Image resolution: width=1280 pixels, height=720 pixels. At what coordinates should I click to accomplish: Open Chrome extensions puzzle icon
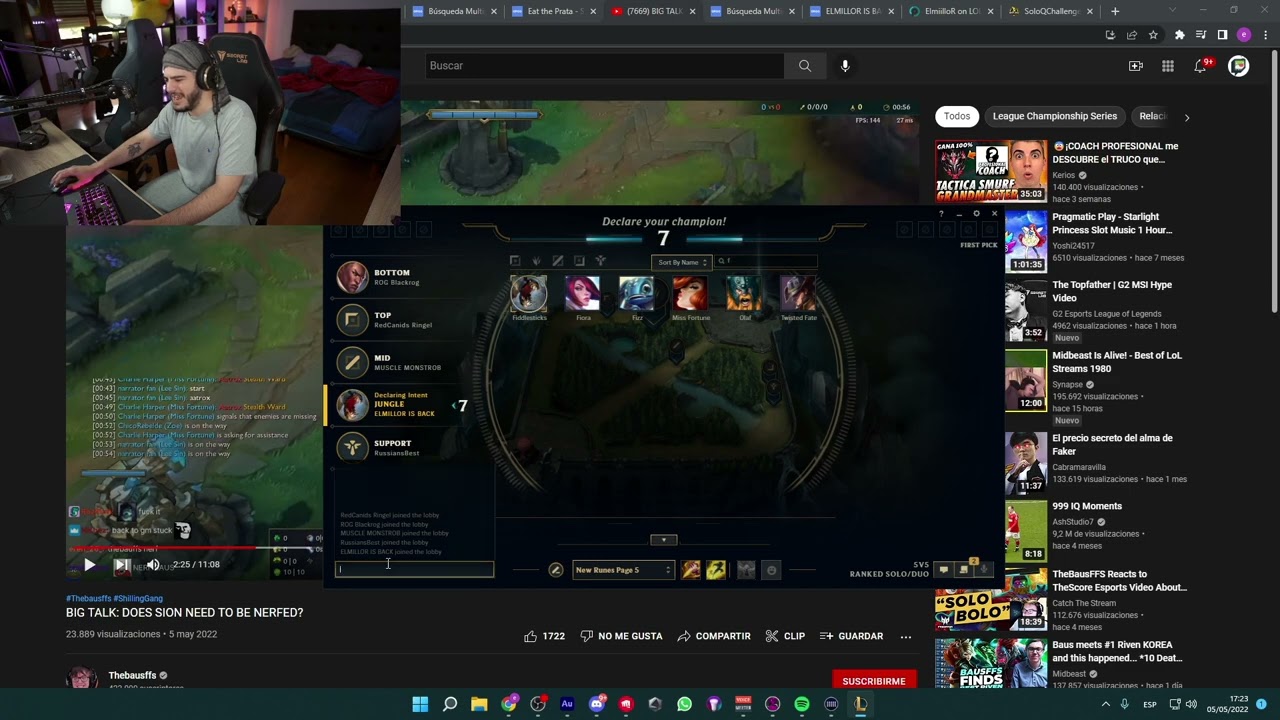point(1179,35)
